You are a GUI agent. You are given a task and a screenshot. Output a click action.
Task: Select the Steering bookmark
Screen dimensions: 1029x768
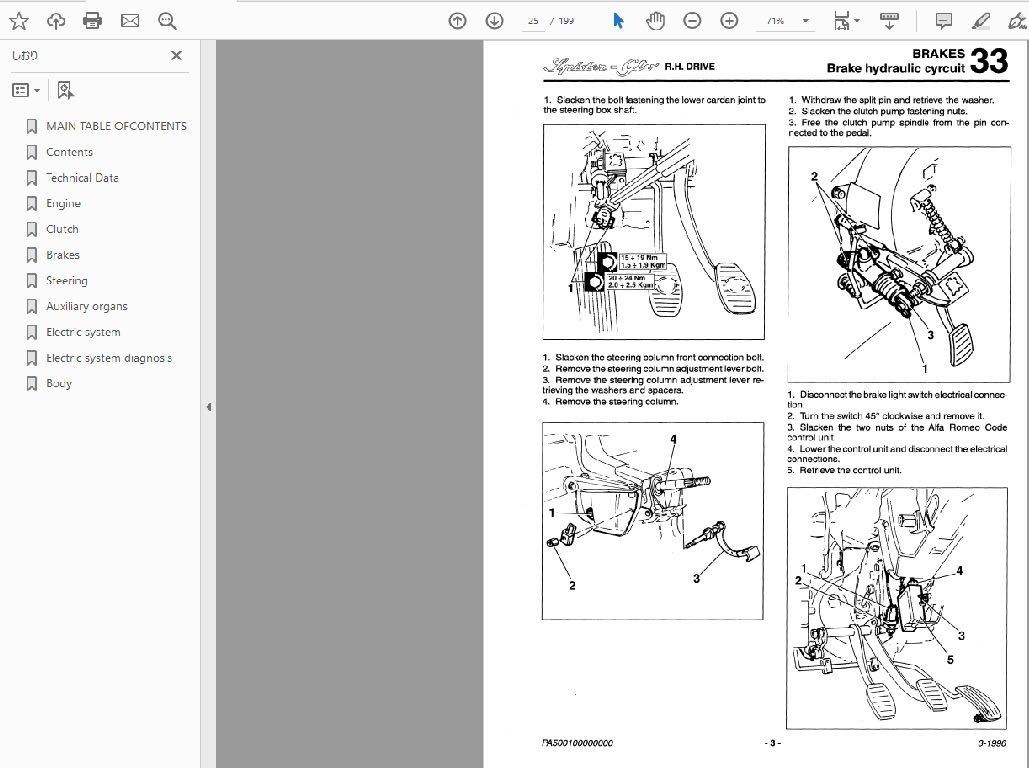coord(66,281)
